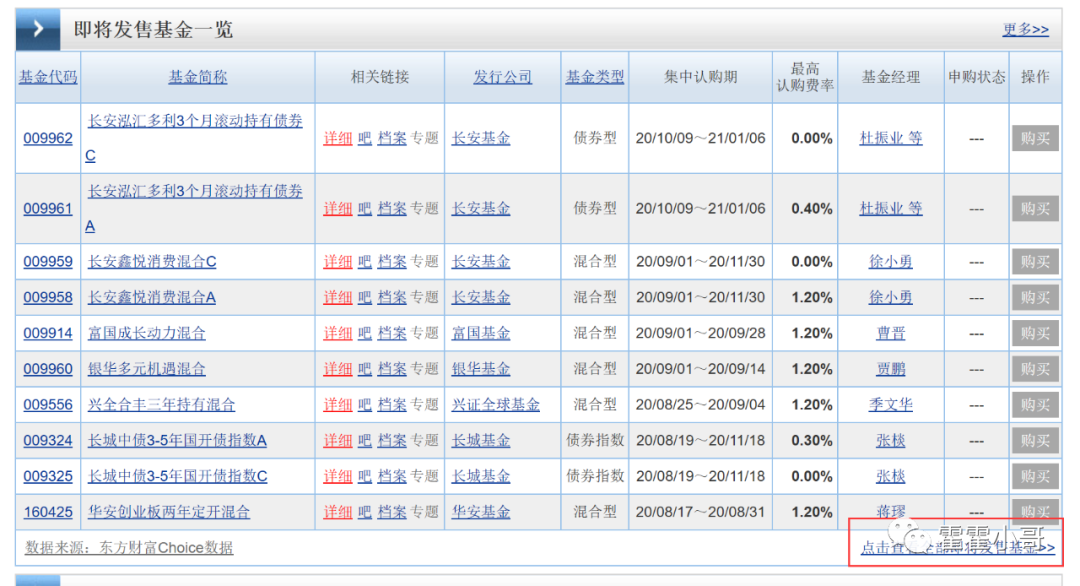
Task: Open fund code 009962
Action: [48, 138]
